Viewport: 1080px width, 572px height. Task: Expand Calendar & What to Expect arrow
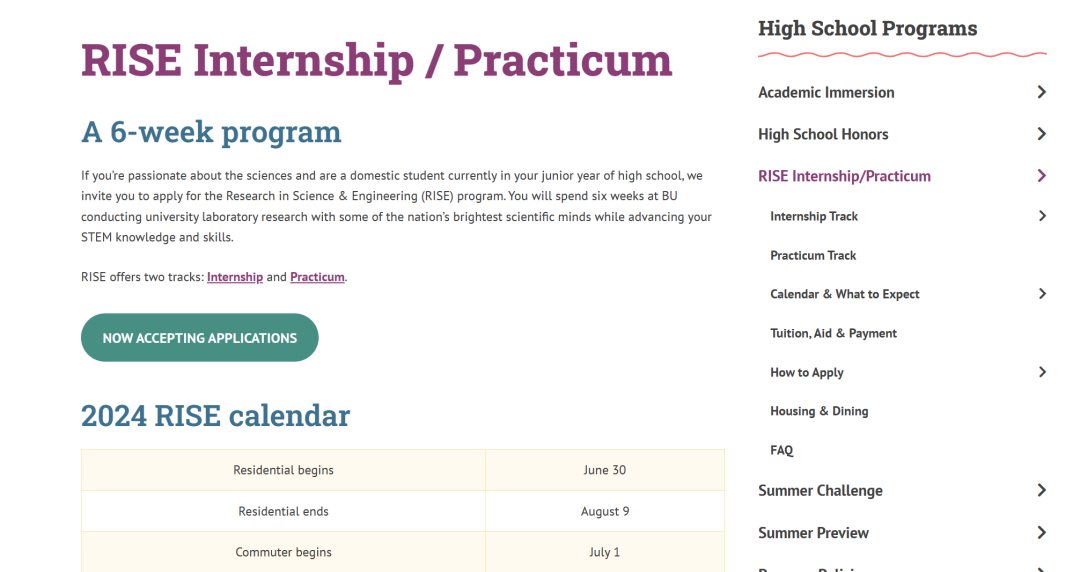pyautogui.click(x=1042, y=294)
